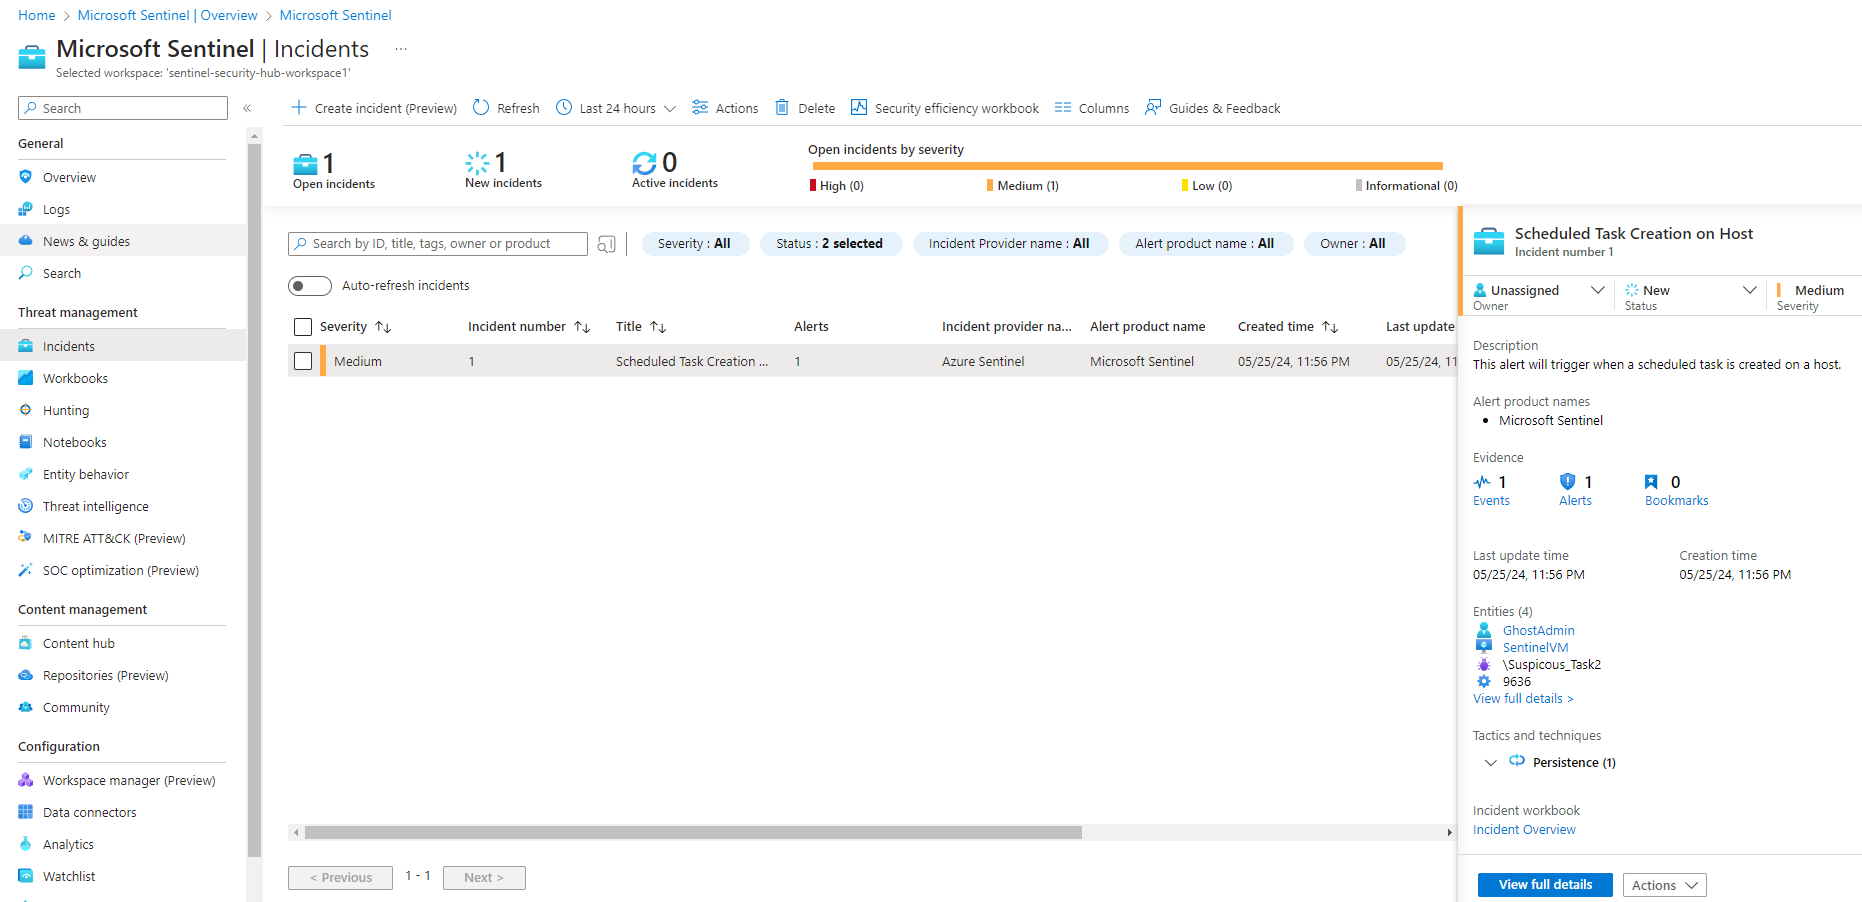Viewport: 1862px width, 902px height.
Task: Click the Bookmarks evidence icon
Action: [1651, 482]
